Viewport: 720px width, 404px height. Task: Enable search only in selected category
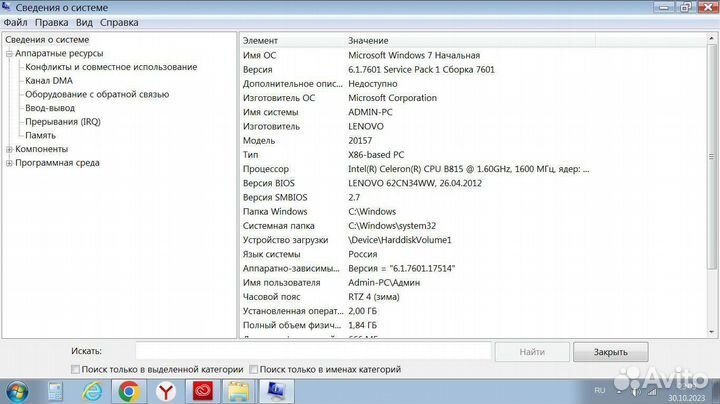tap(75, 369)
